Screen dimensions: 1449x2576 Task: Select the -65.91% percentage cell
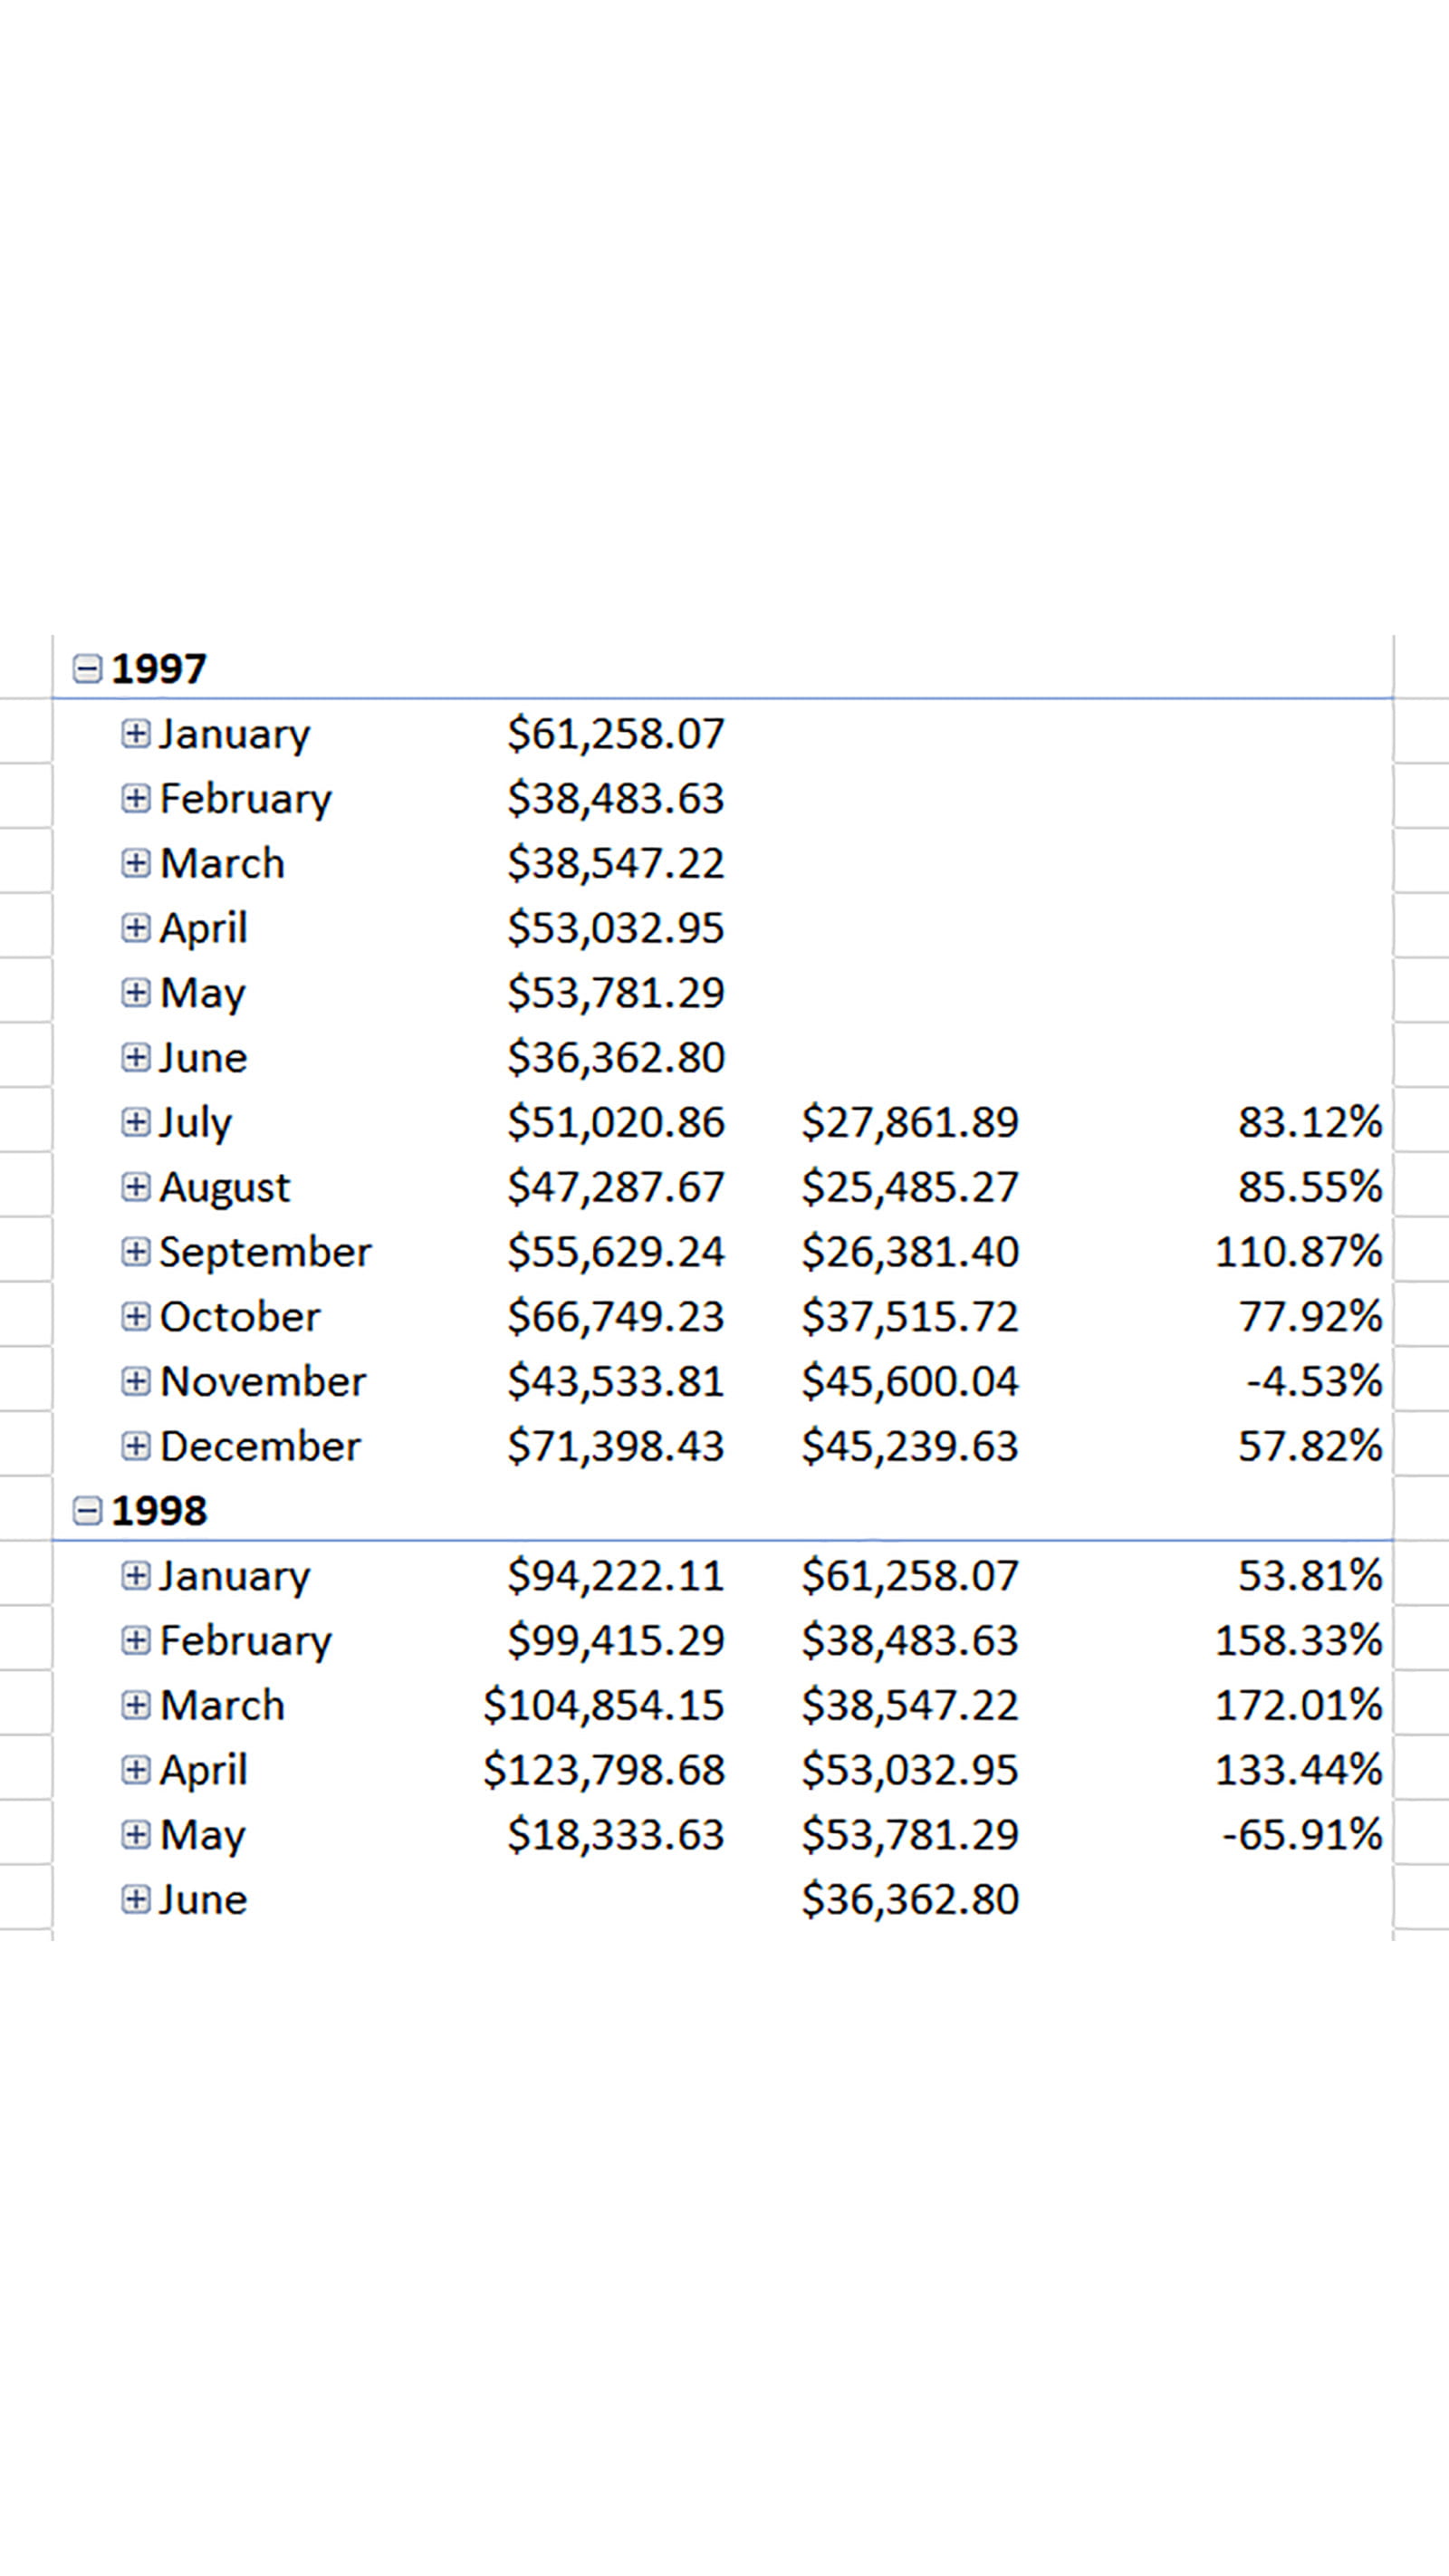click(x=1302, y=1834)
